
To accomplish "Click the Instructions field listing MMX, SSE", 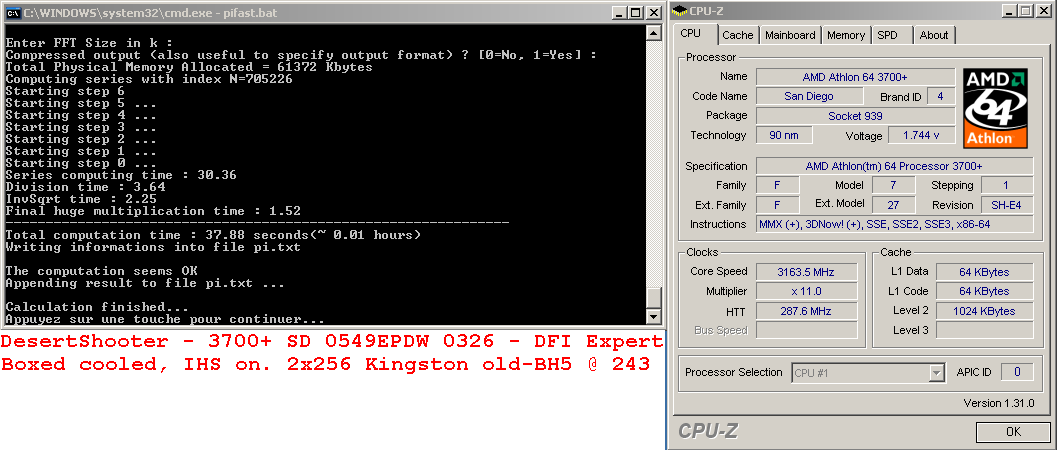I will pos(894,224).
